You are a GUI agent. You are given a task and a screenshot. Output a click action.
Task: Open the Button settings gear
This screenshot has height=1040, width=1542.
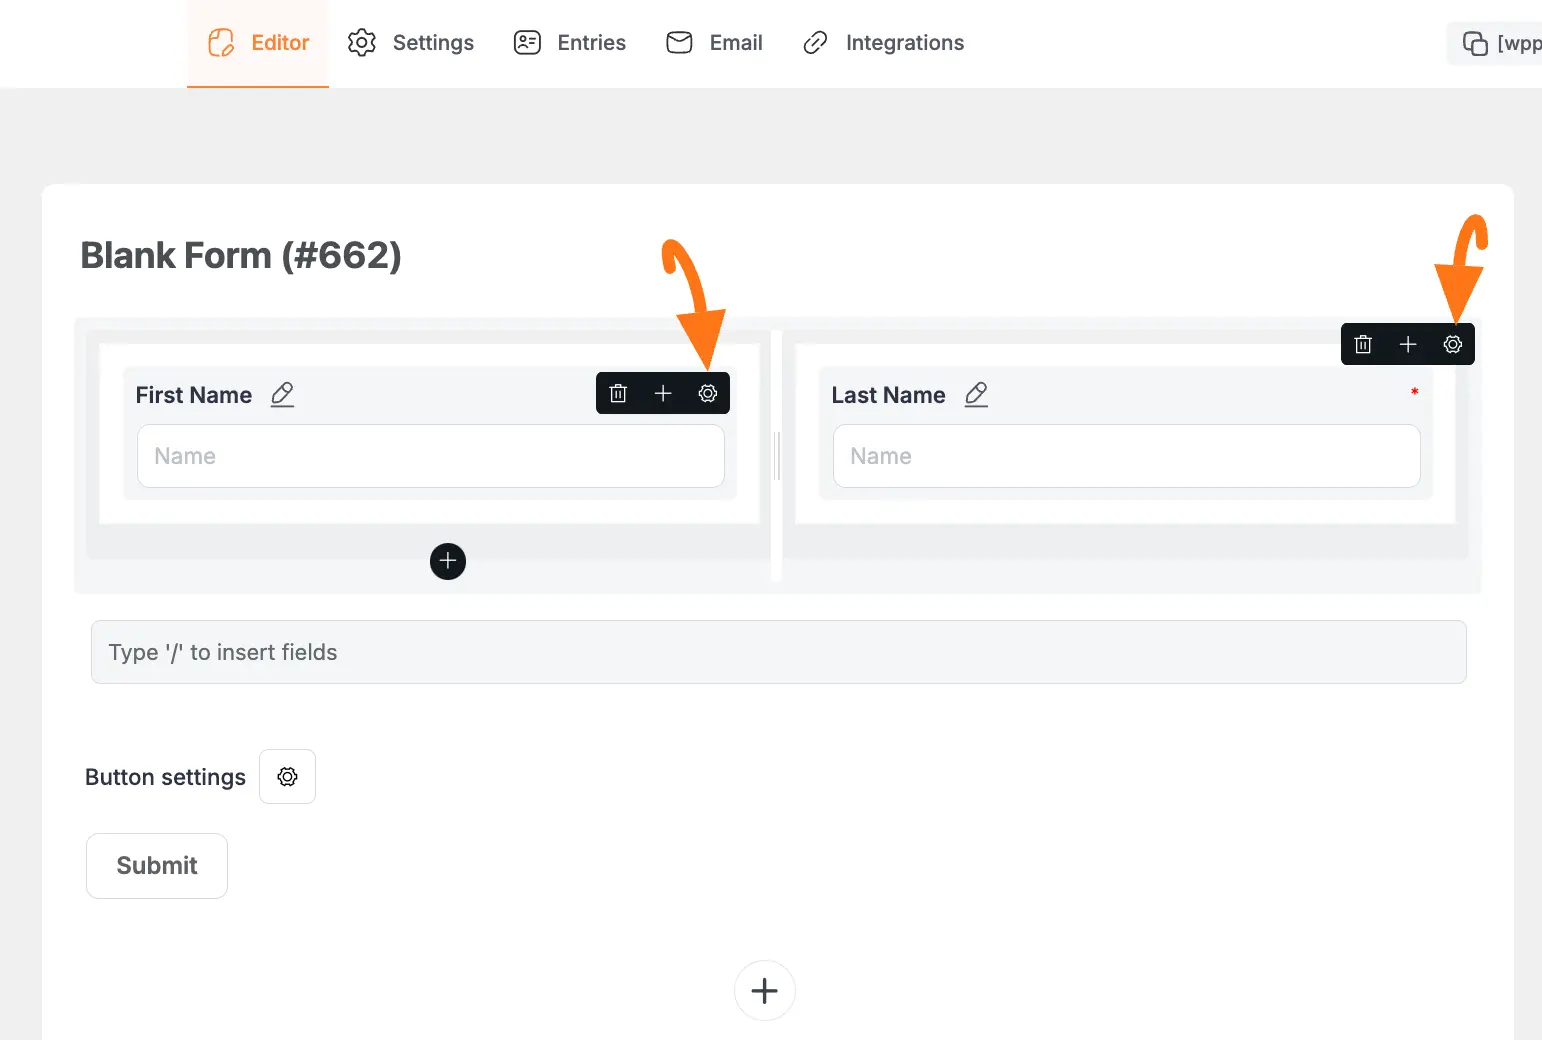287,776
